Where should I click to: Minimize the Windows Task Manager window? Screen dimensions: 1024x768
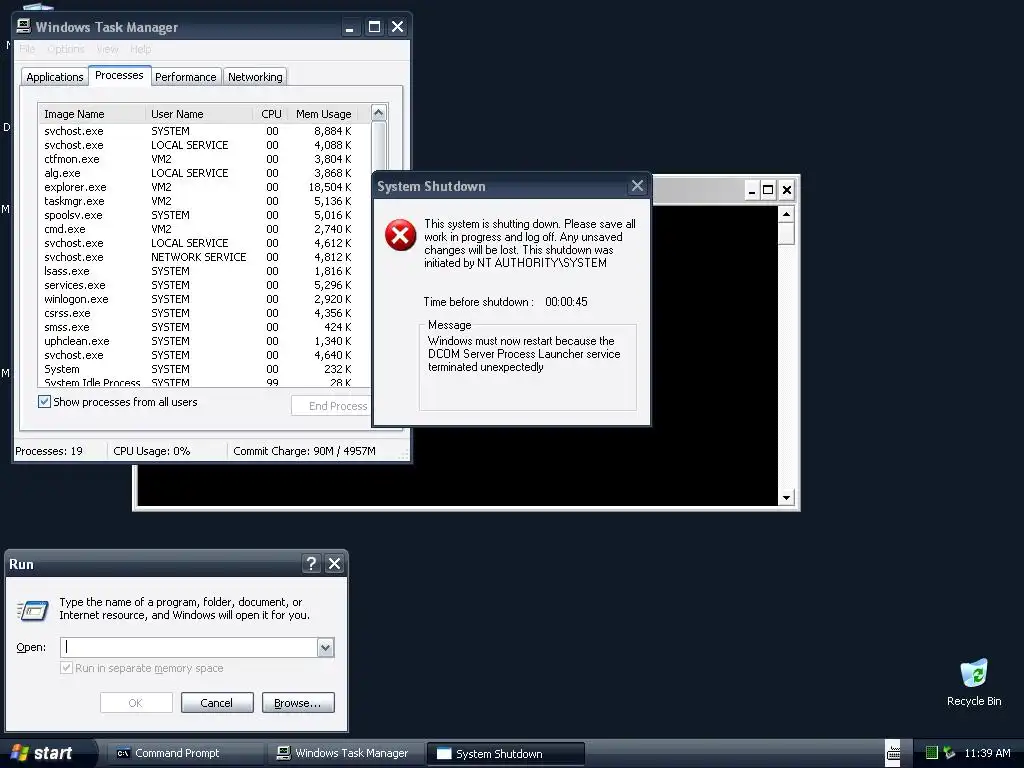click(350, 27)
